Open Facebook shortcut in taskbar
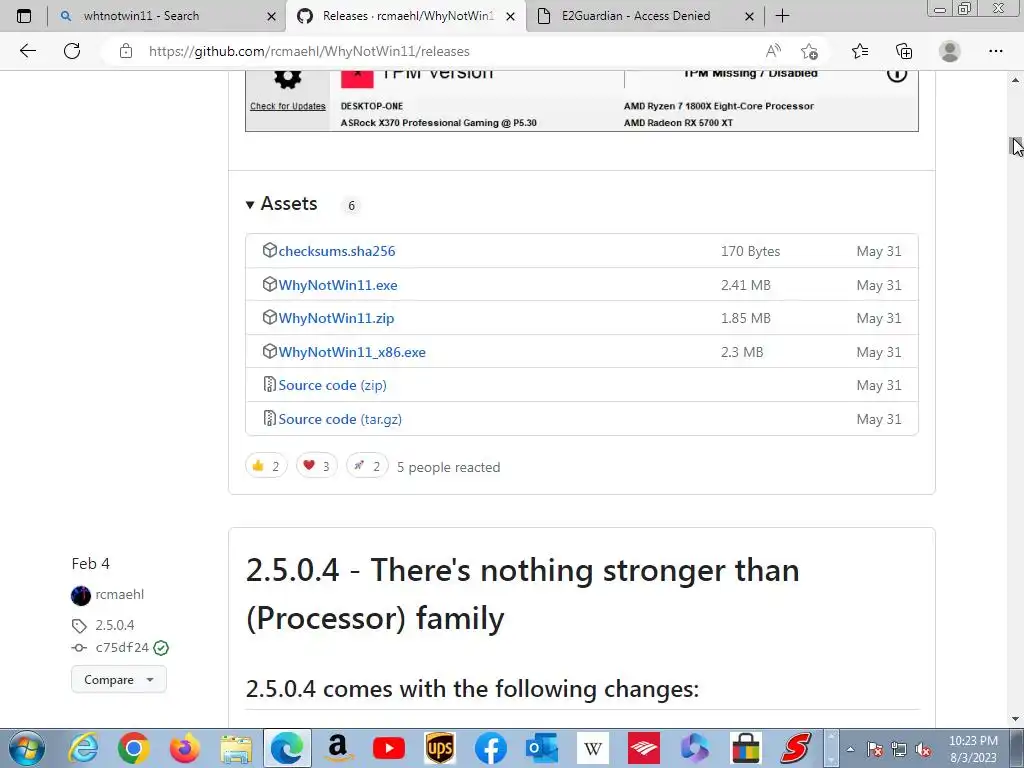Viewport: 1024px width, 768px height. [x=490, y=748]
